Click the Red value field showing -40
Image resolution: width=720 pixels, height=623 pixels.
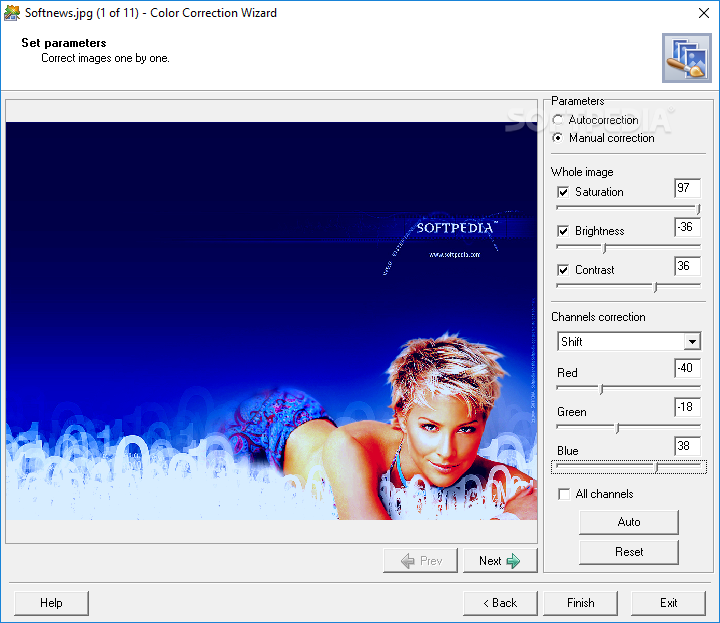(687, 368)
